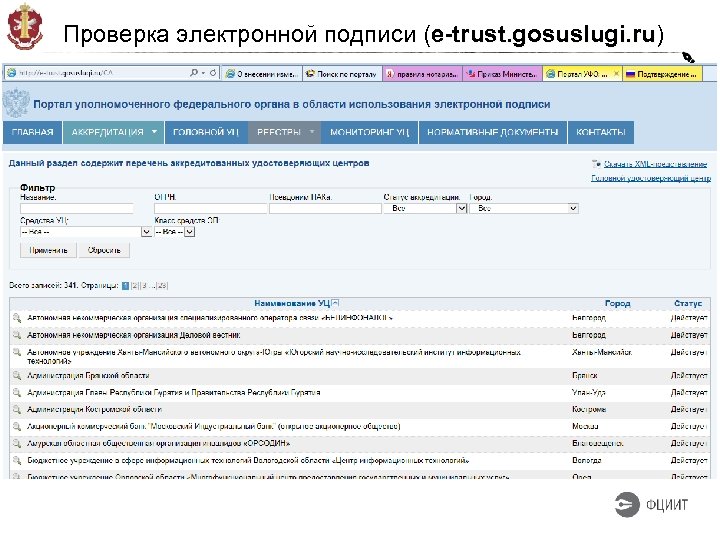Click the refresh icon in address bar
Image resolution: width=720 pixels, height=540 pixels.
213,73
